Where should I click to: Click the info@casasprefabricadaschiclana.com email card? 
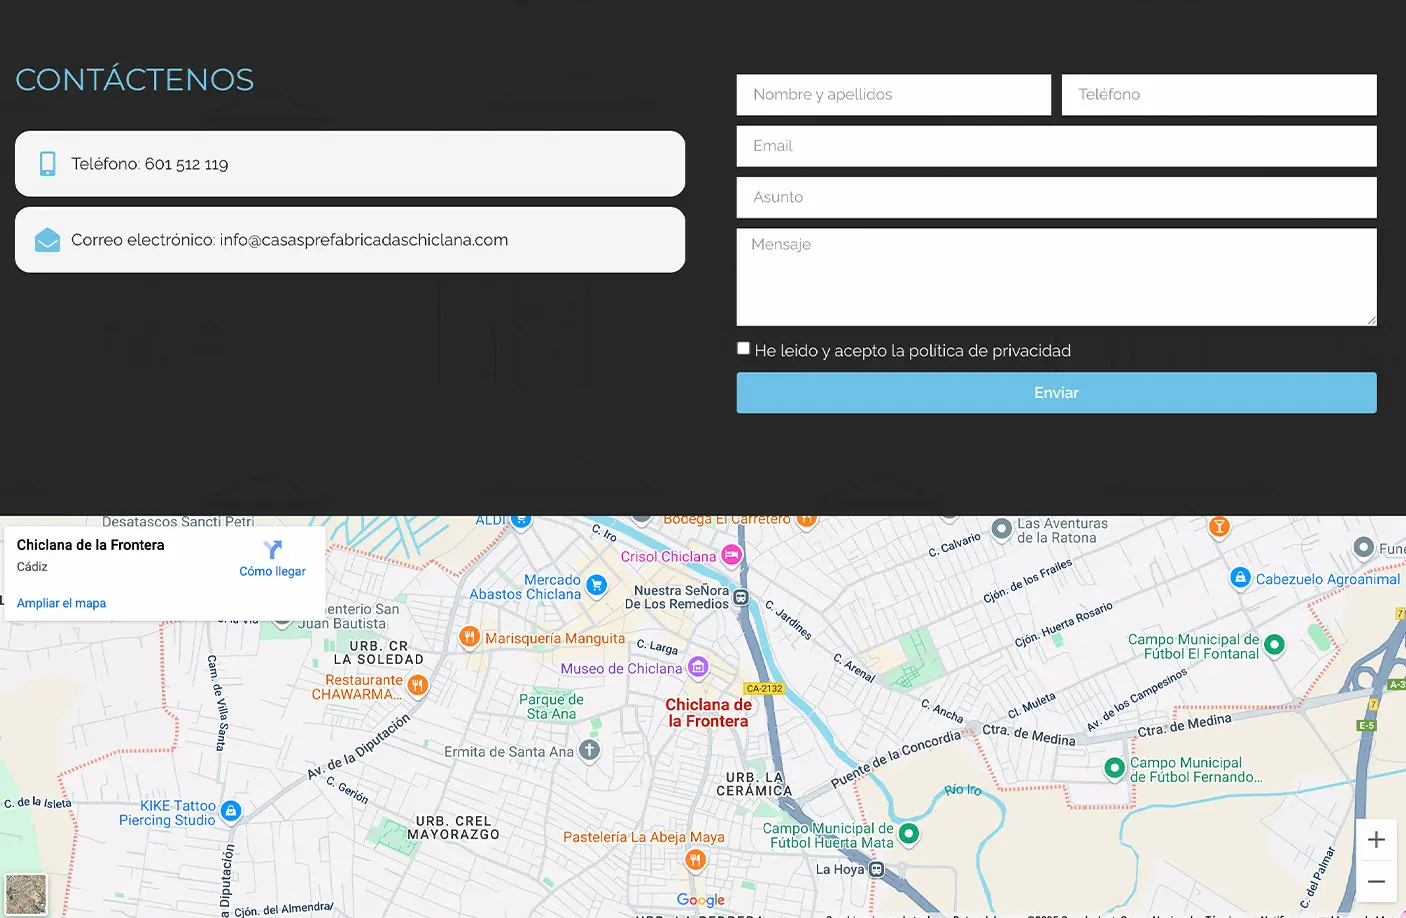pos(350,240)
